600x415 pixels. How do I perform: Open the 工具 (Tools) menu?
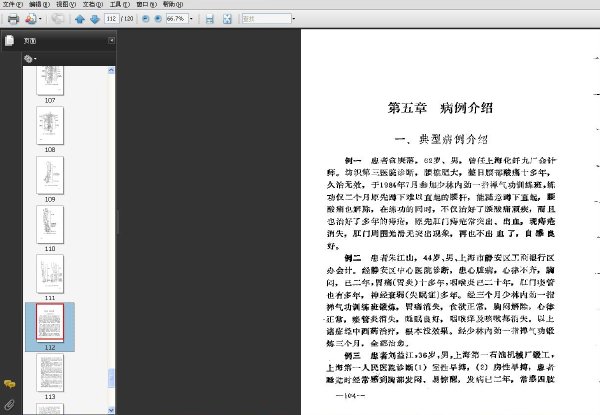(x=120, y=4)
